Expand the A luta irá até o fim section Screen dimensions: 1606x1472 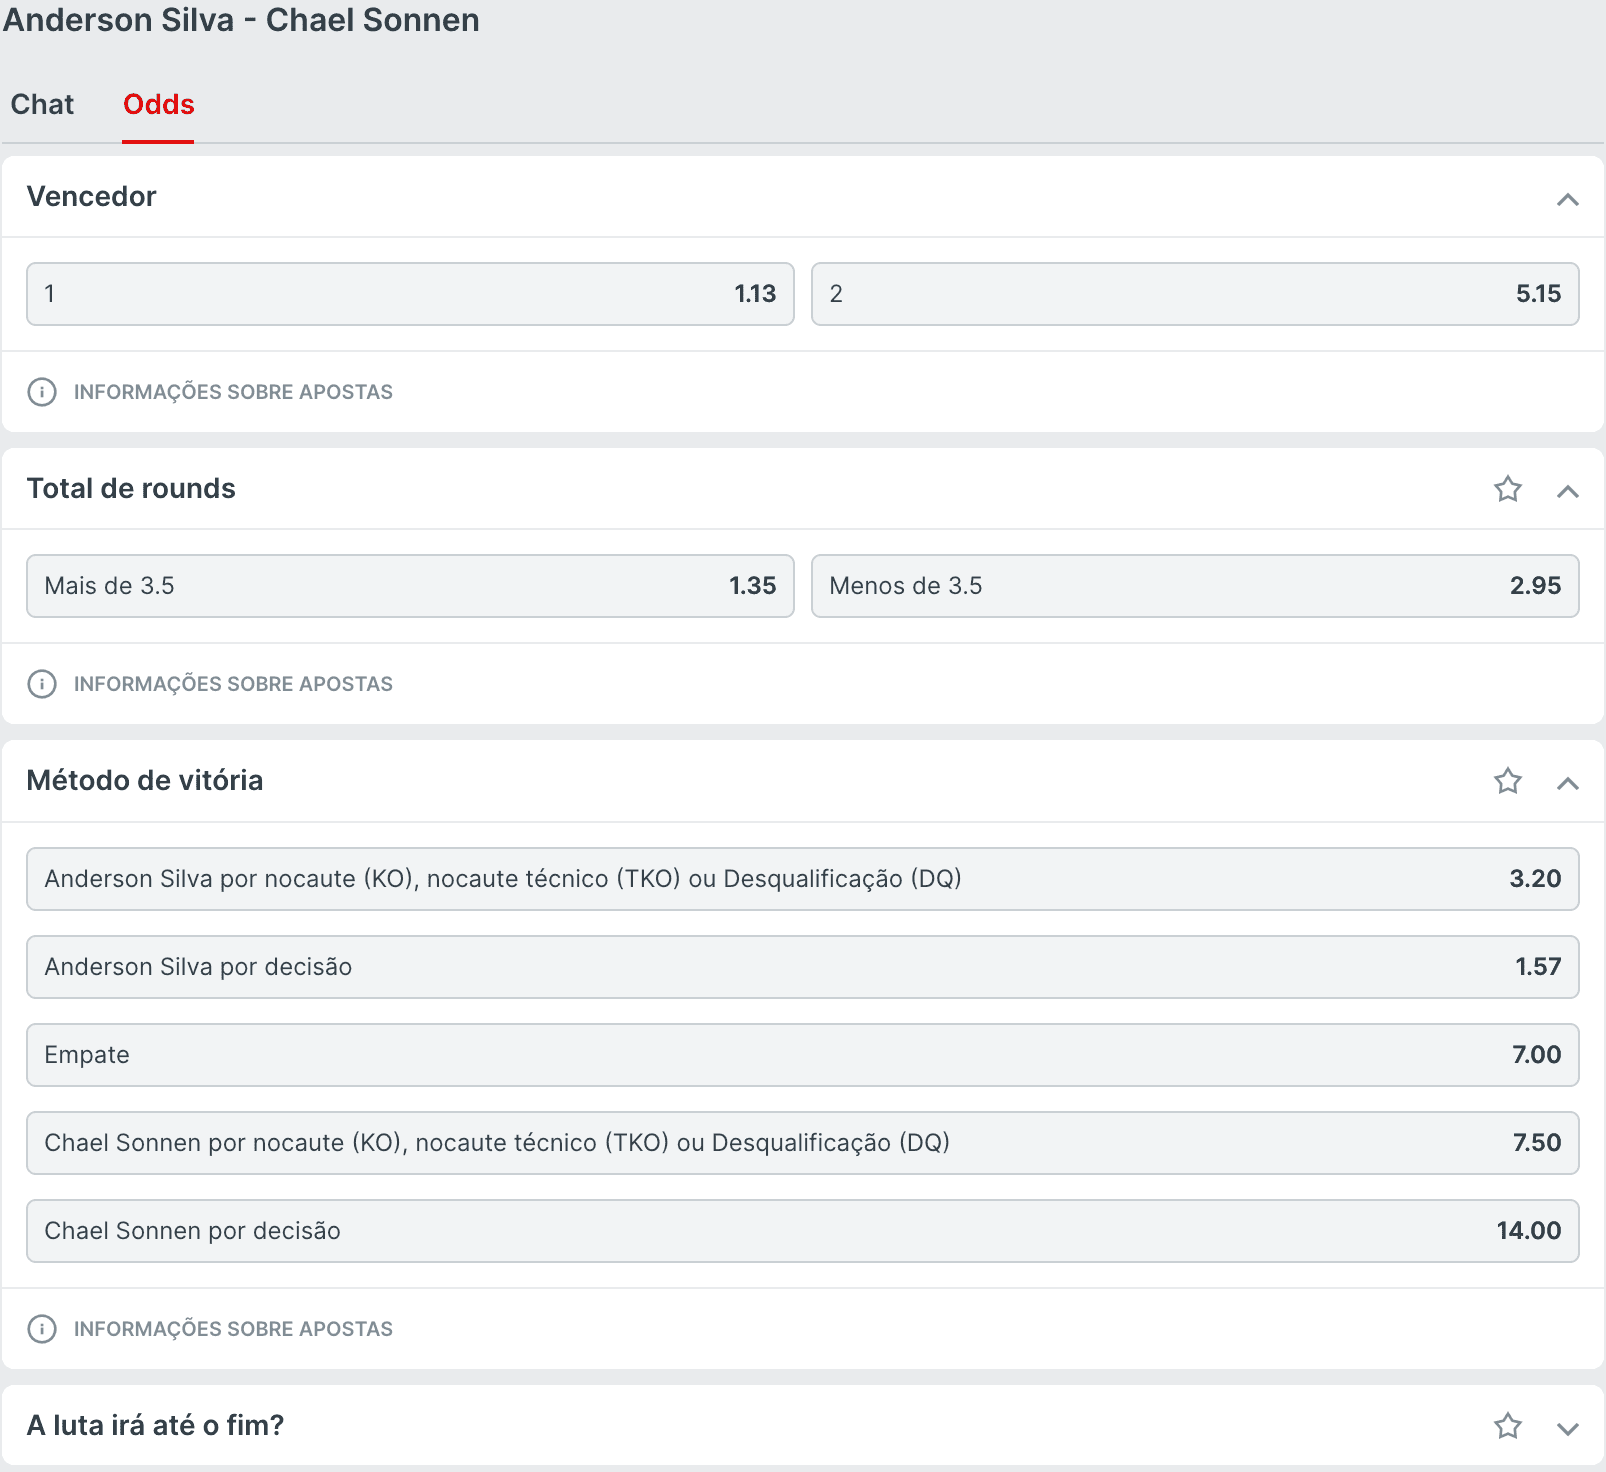[1567, 1428]
